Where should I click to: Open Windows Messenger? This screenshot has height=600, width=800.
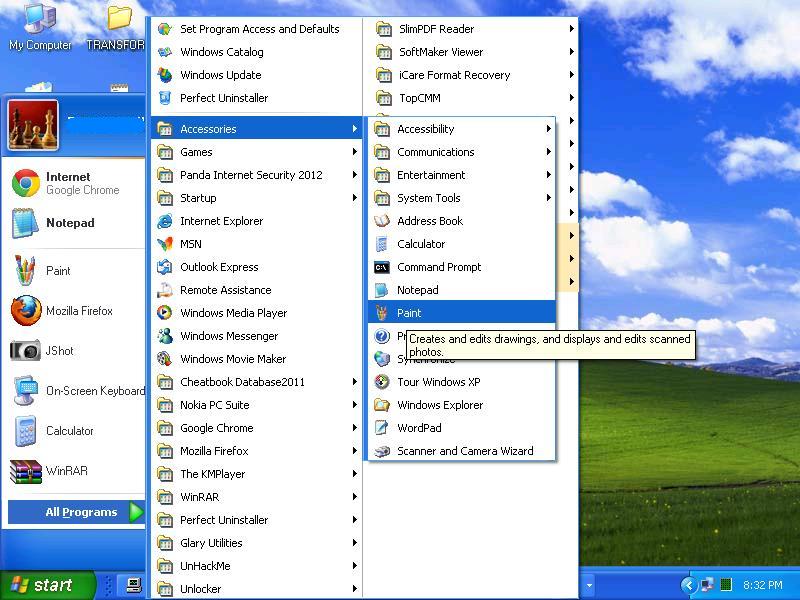257,336
